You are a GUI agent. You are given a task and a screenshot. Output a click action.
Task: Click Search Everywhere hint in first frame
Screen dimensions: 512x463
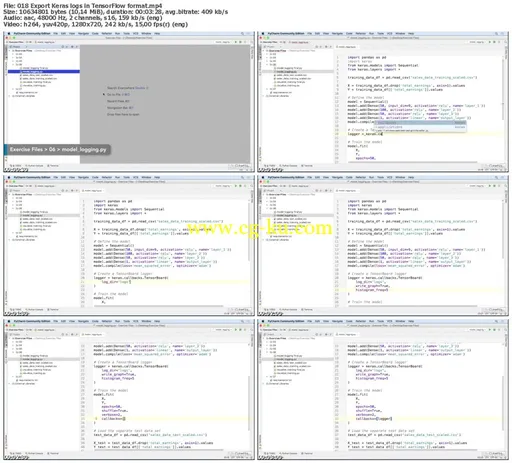(x=128, y=88)
